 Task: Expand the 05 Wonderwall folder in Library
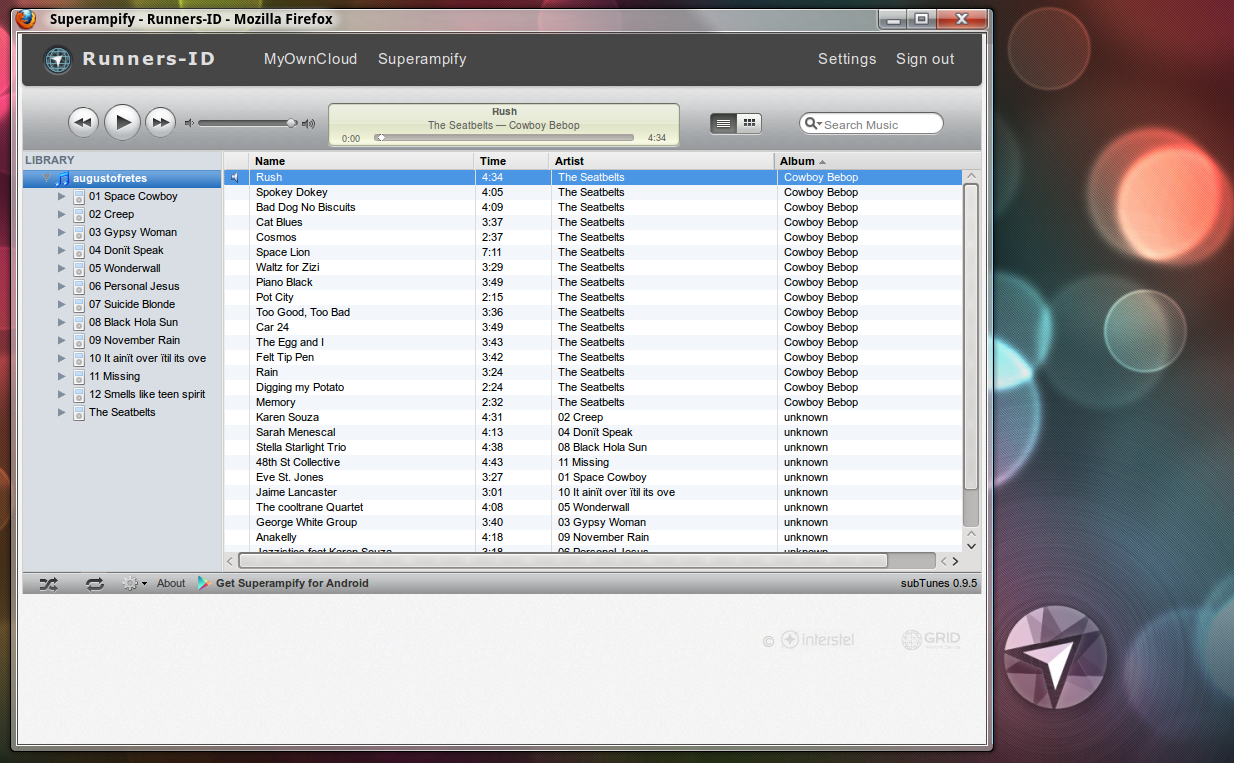tap(61, 269)
